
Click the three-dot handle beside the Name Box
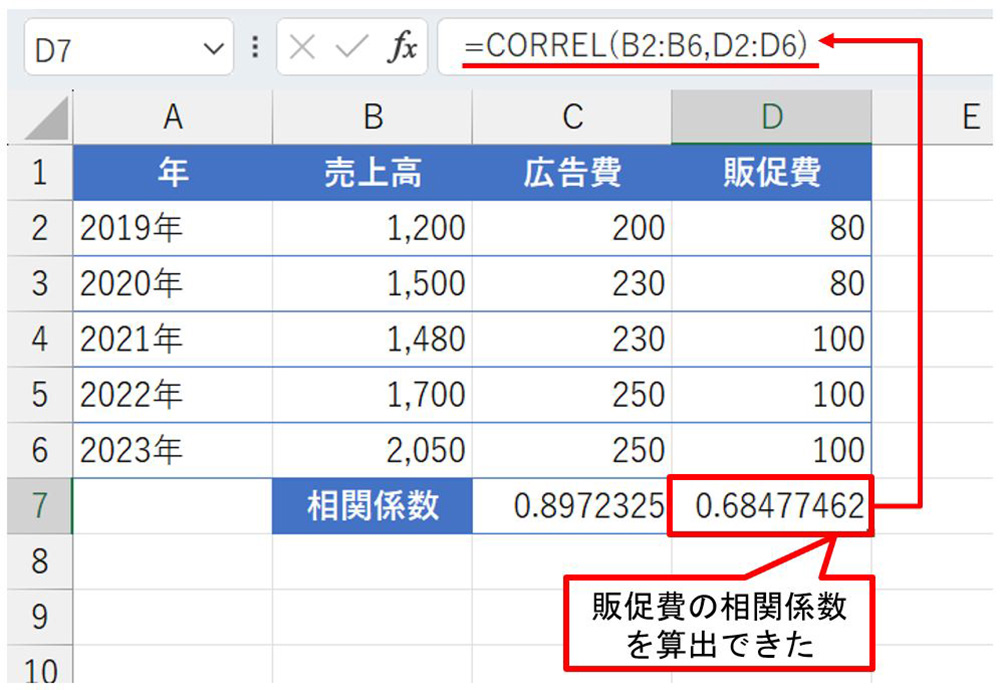[x=255, y=47]
